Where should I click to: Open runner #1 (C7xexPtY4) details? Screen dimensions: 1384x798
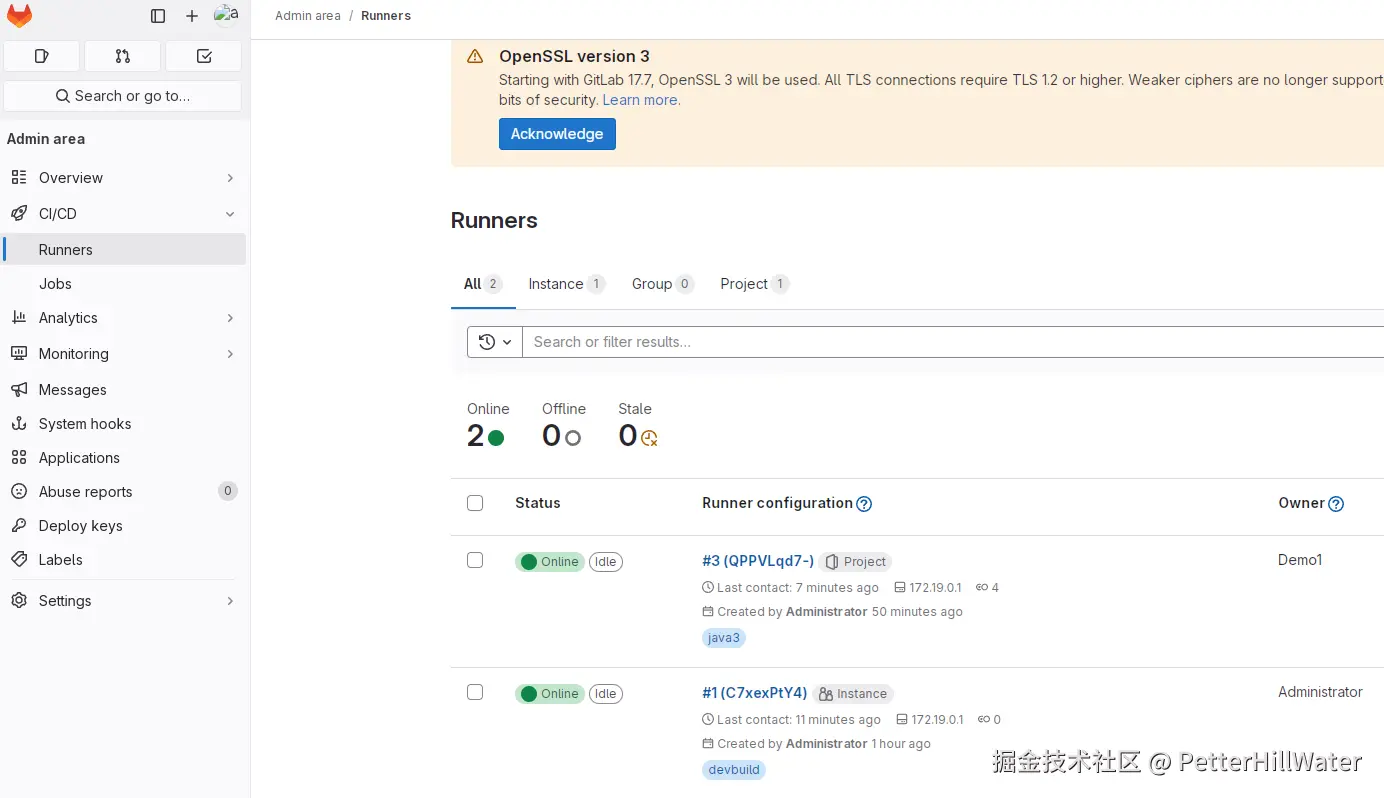(x=754, y=693)
